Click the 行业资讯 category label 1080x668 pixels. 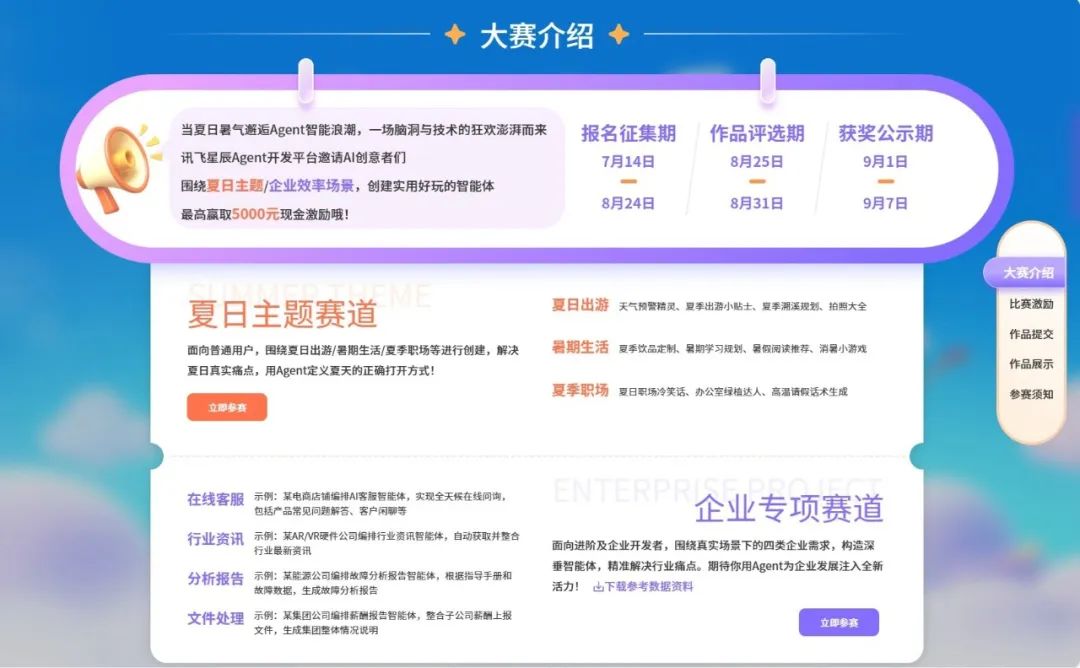[x=216, y=539]
